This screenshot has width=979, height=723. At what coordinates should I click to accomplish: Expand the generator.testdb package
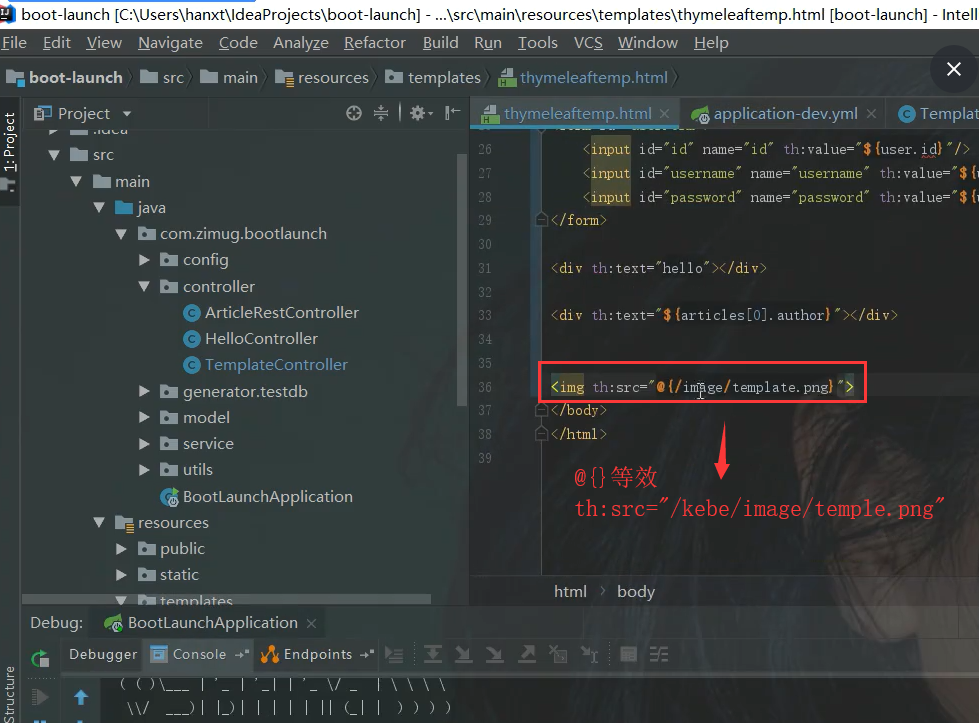click(x=144, y=391)
